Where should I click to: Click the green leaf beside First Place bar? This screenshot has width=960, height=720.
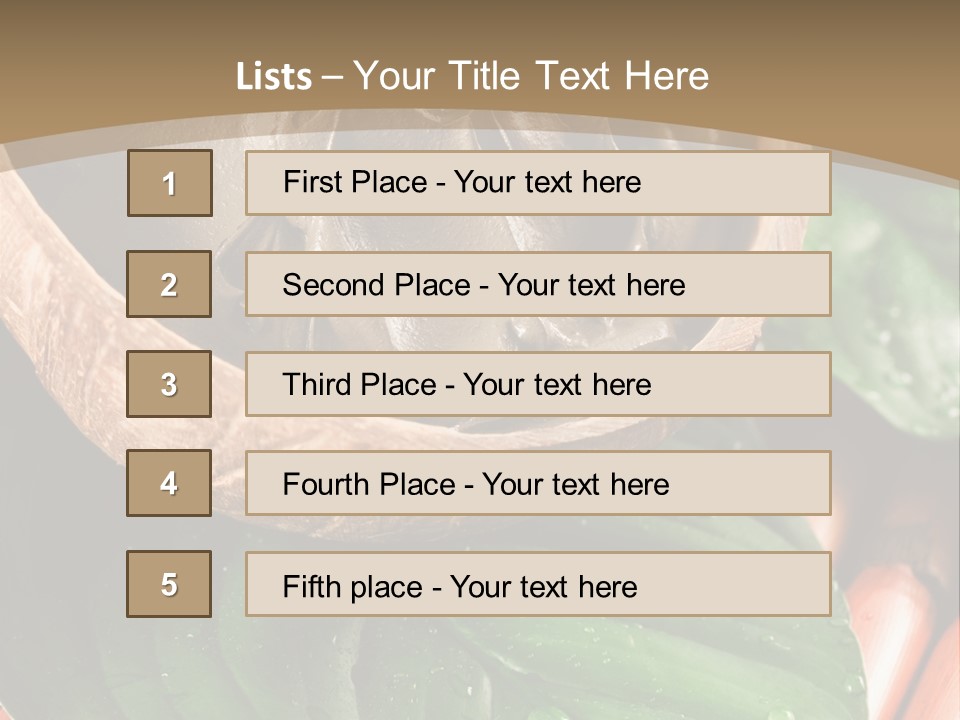pyautogui.click(x=880, y=250)
